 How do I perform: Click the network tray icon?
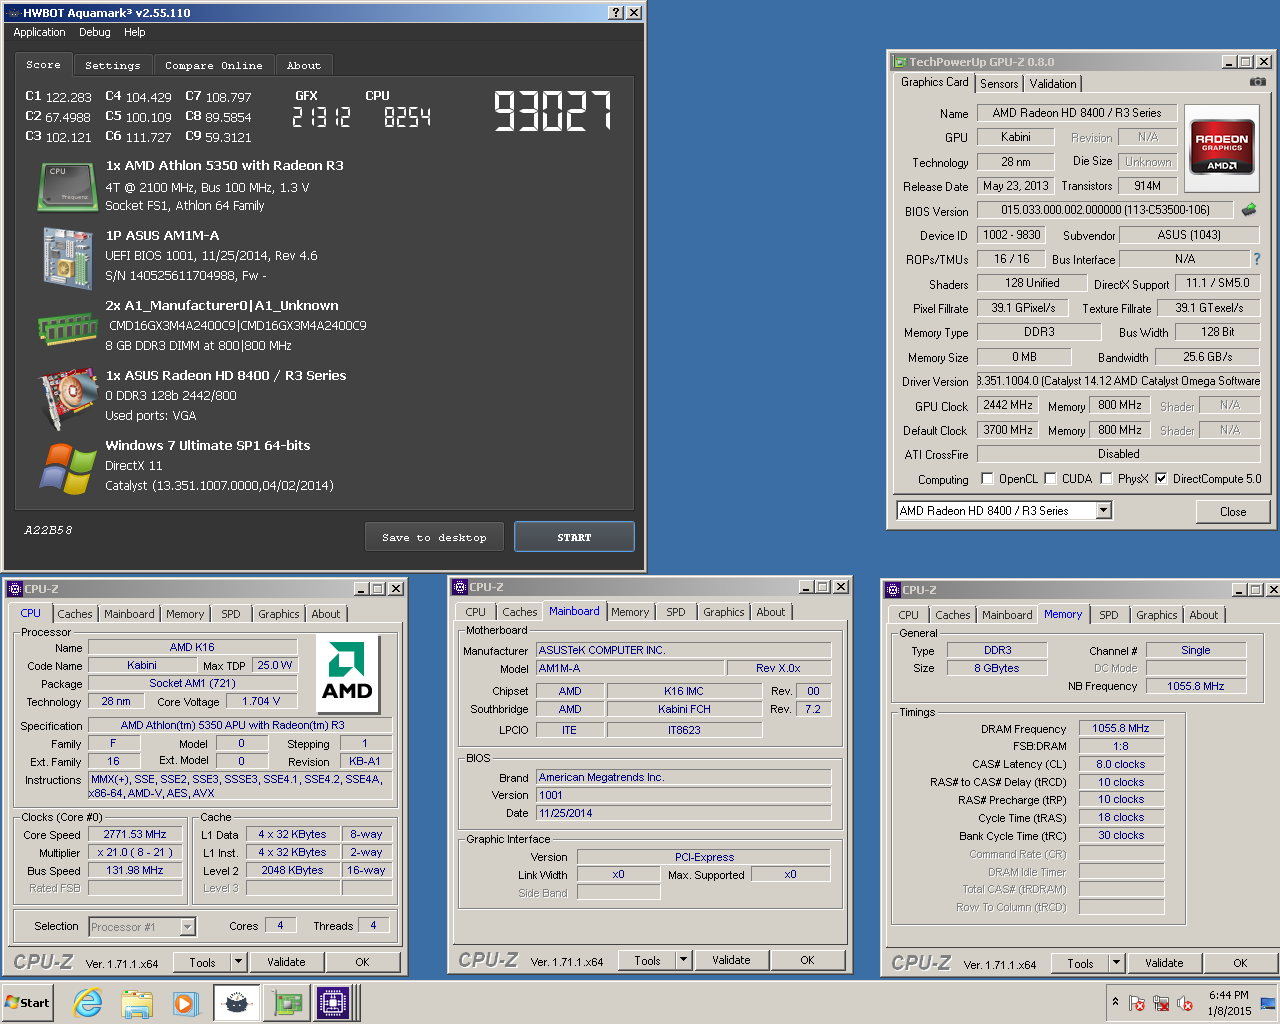coord(1161,1003)
